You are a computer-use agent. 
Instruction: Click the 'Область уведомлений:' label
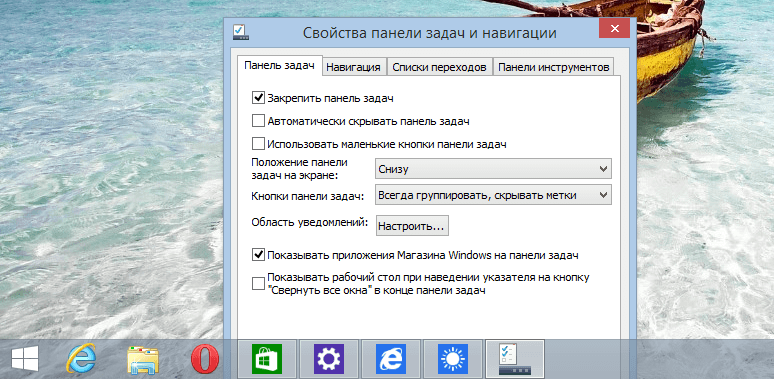tap(310, 223)
